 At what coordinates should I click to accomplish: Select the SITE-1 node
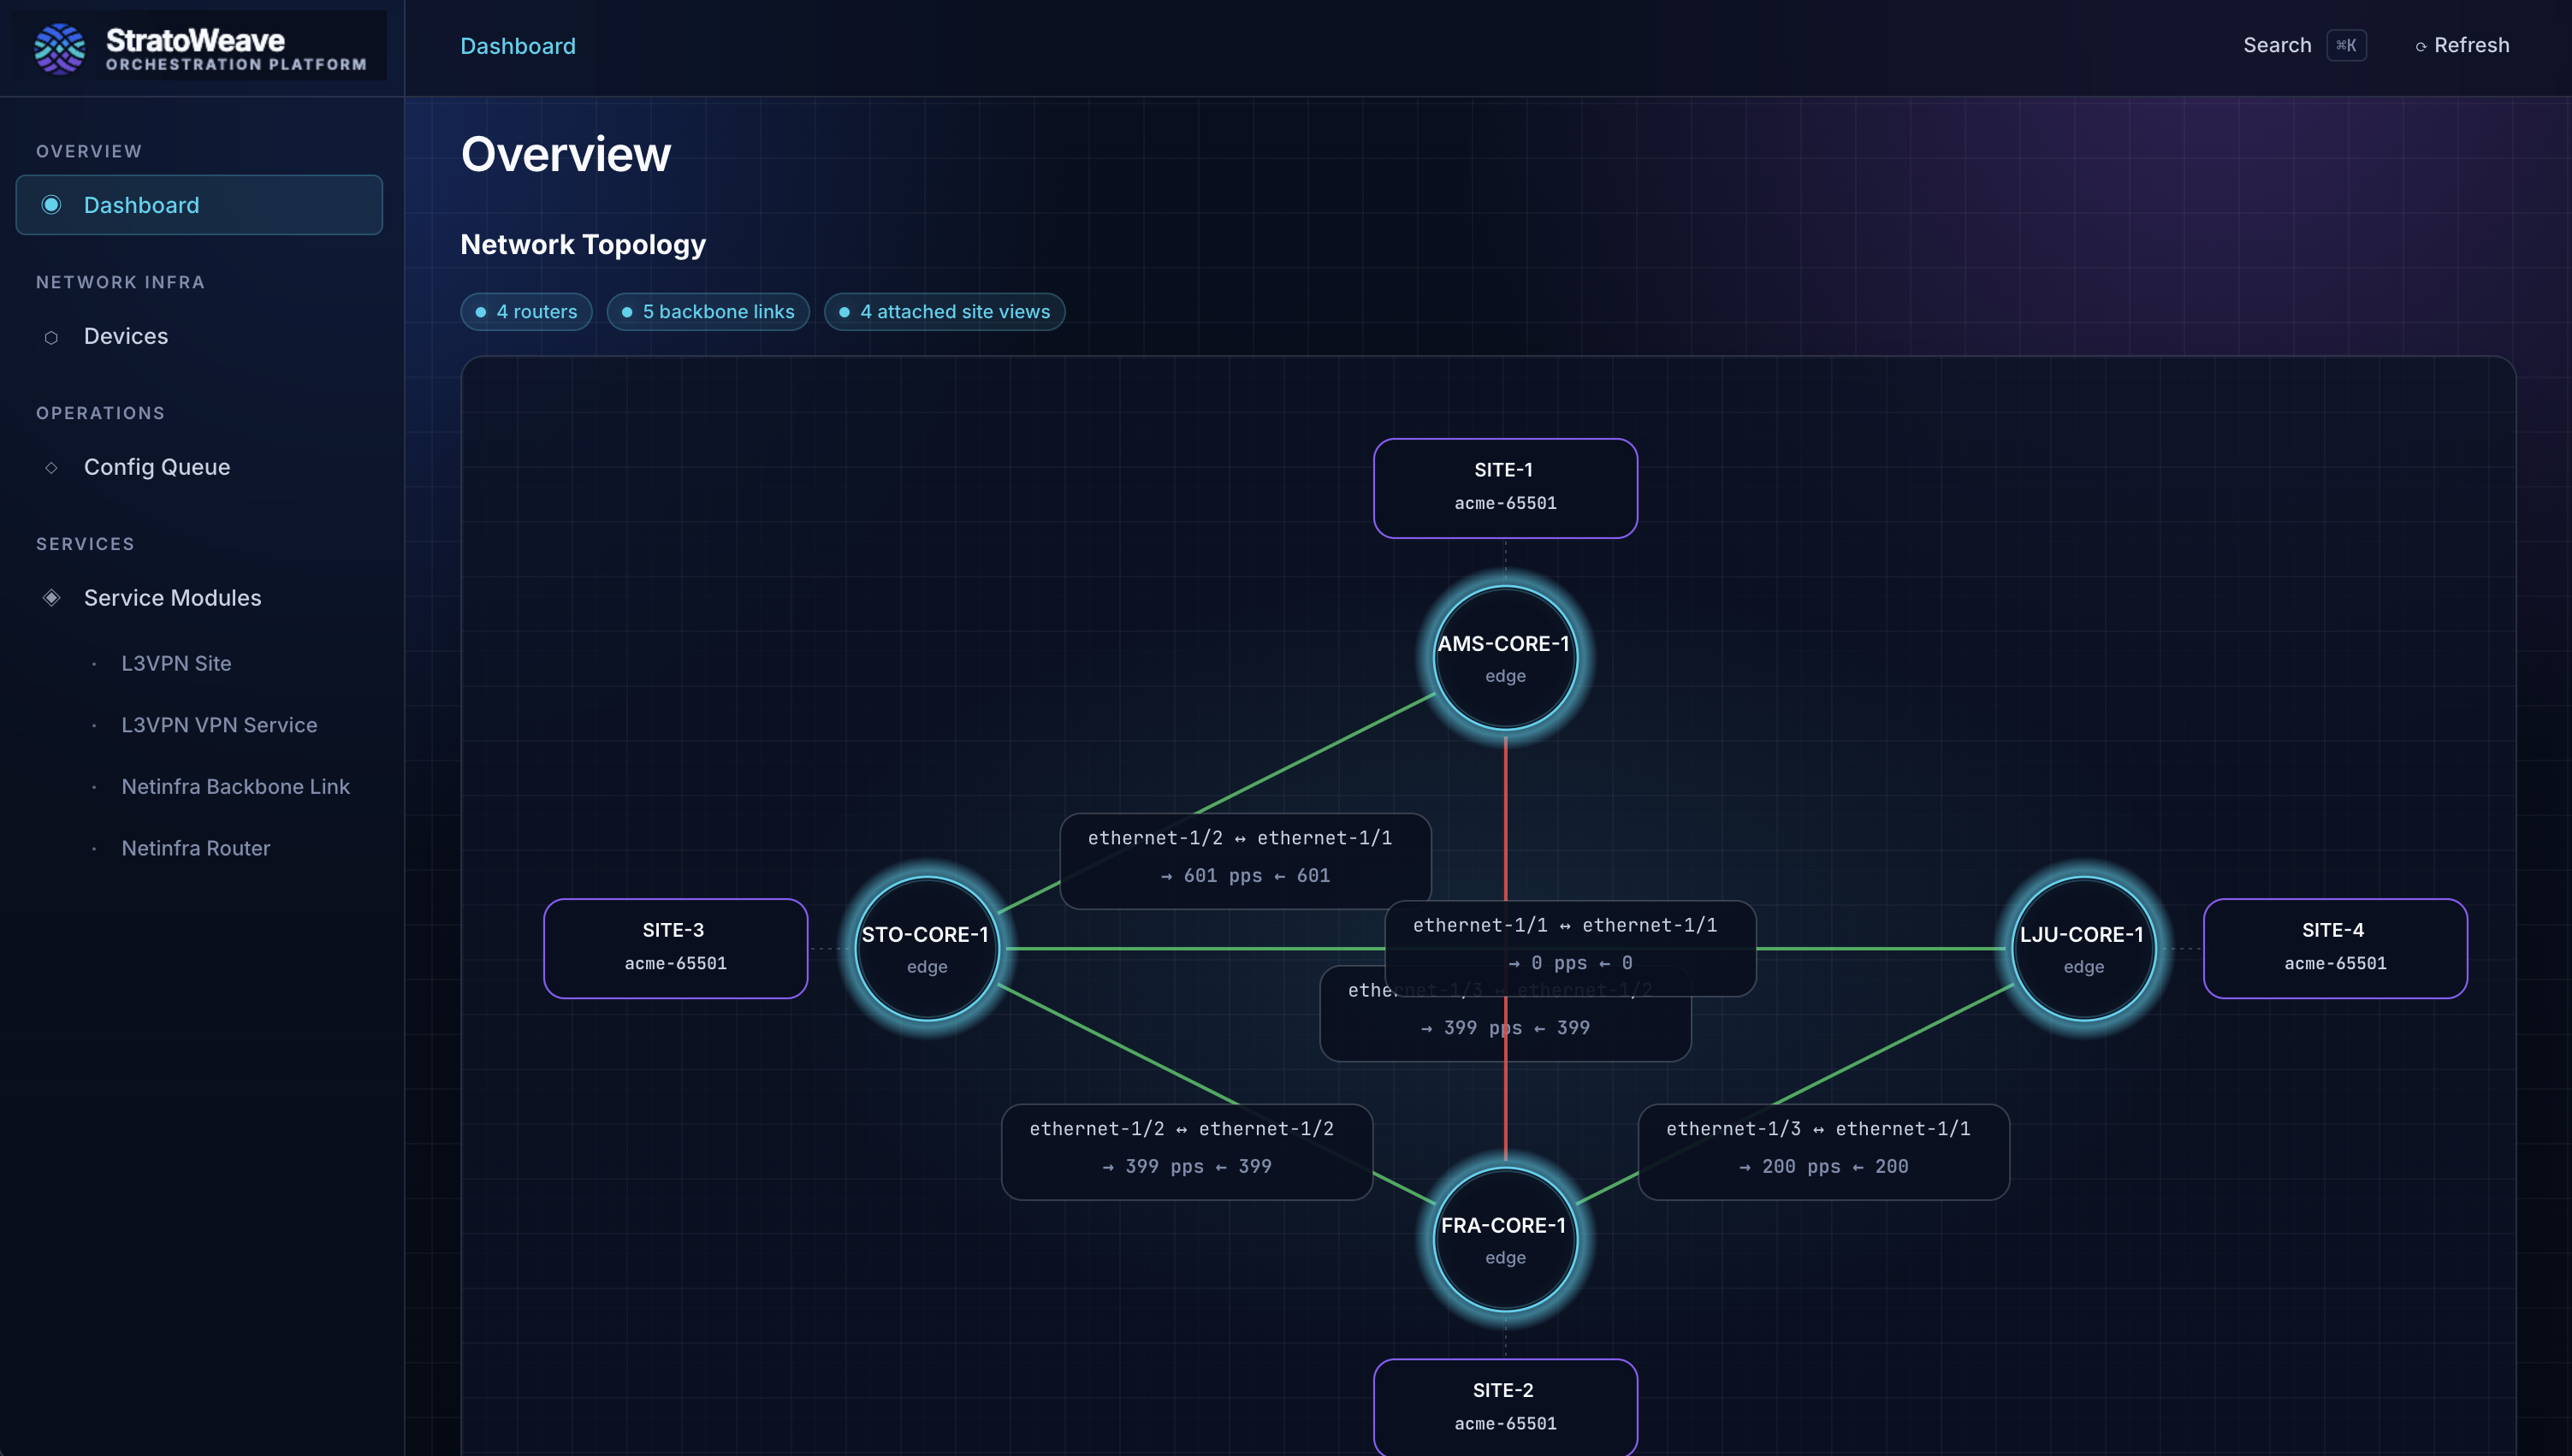[1505, 488]
